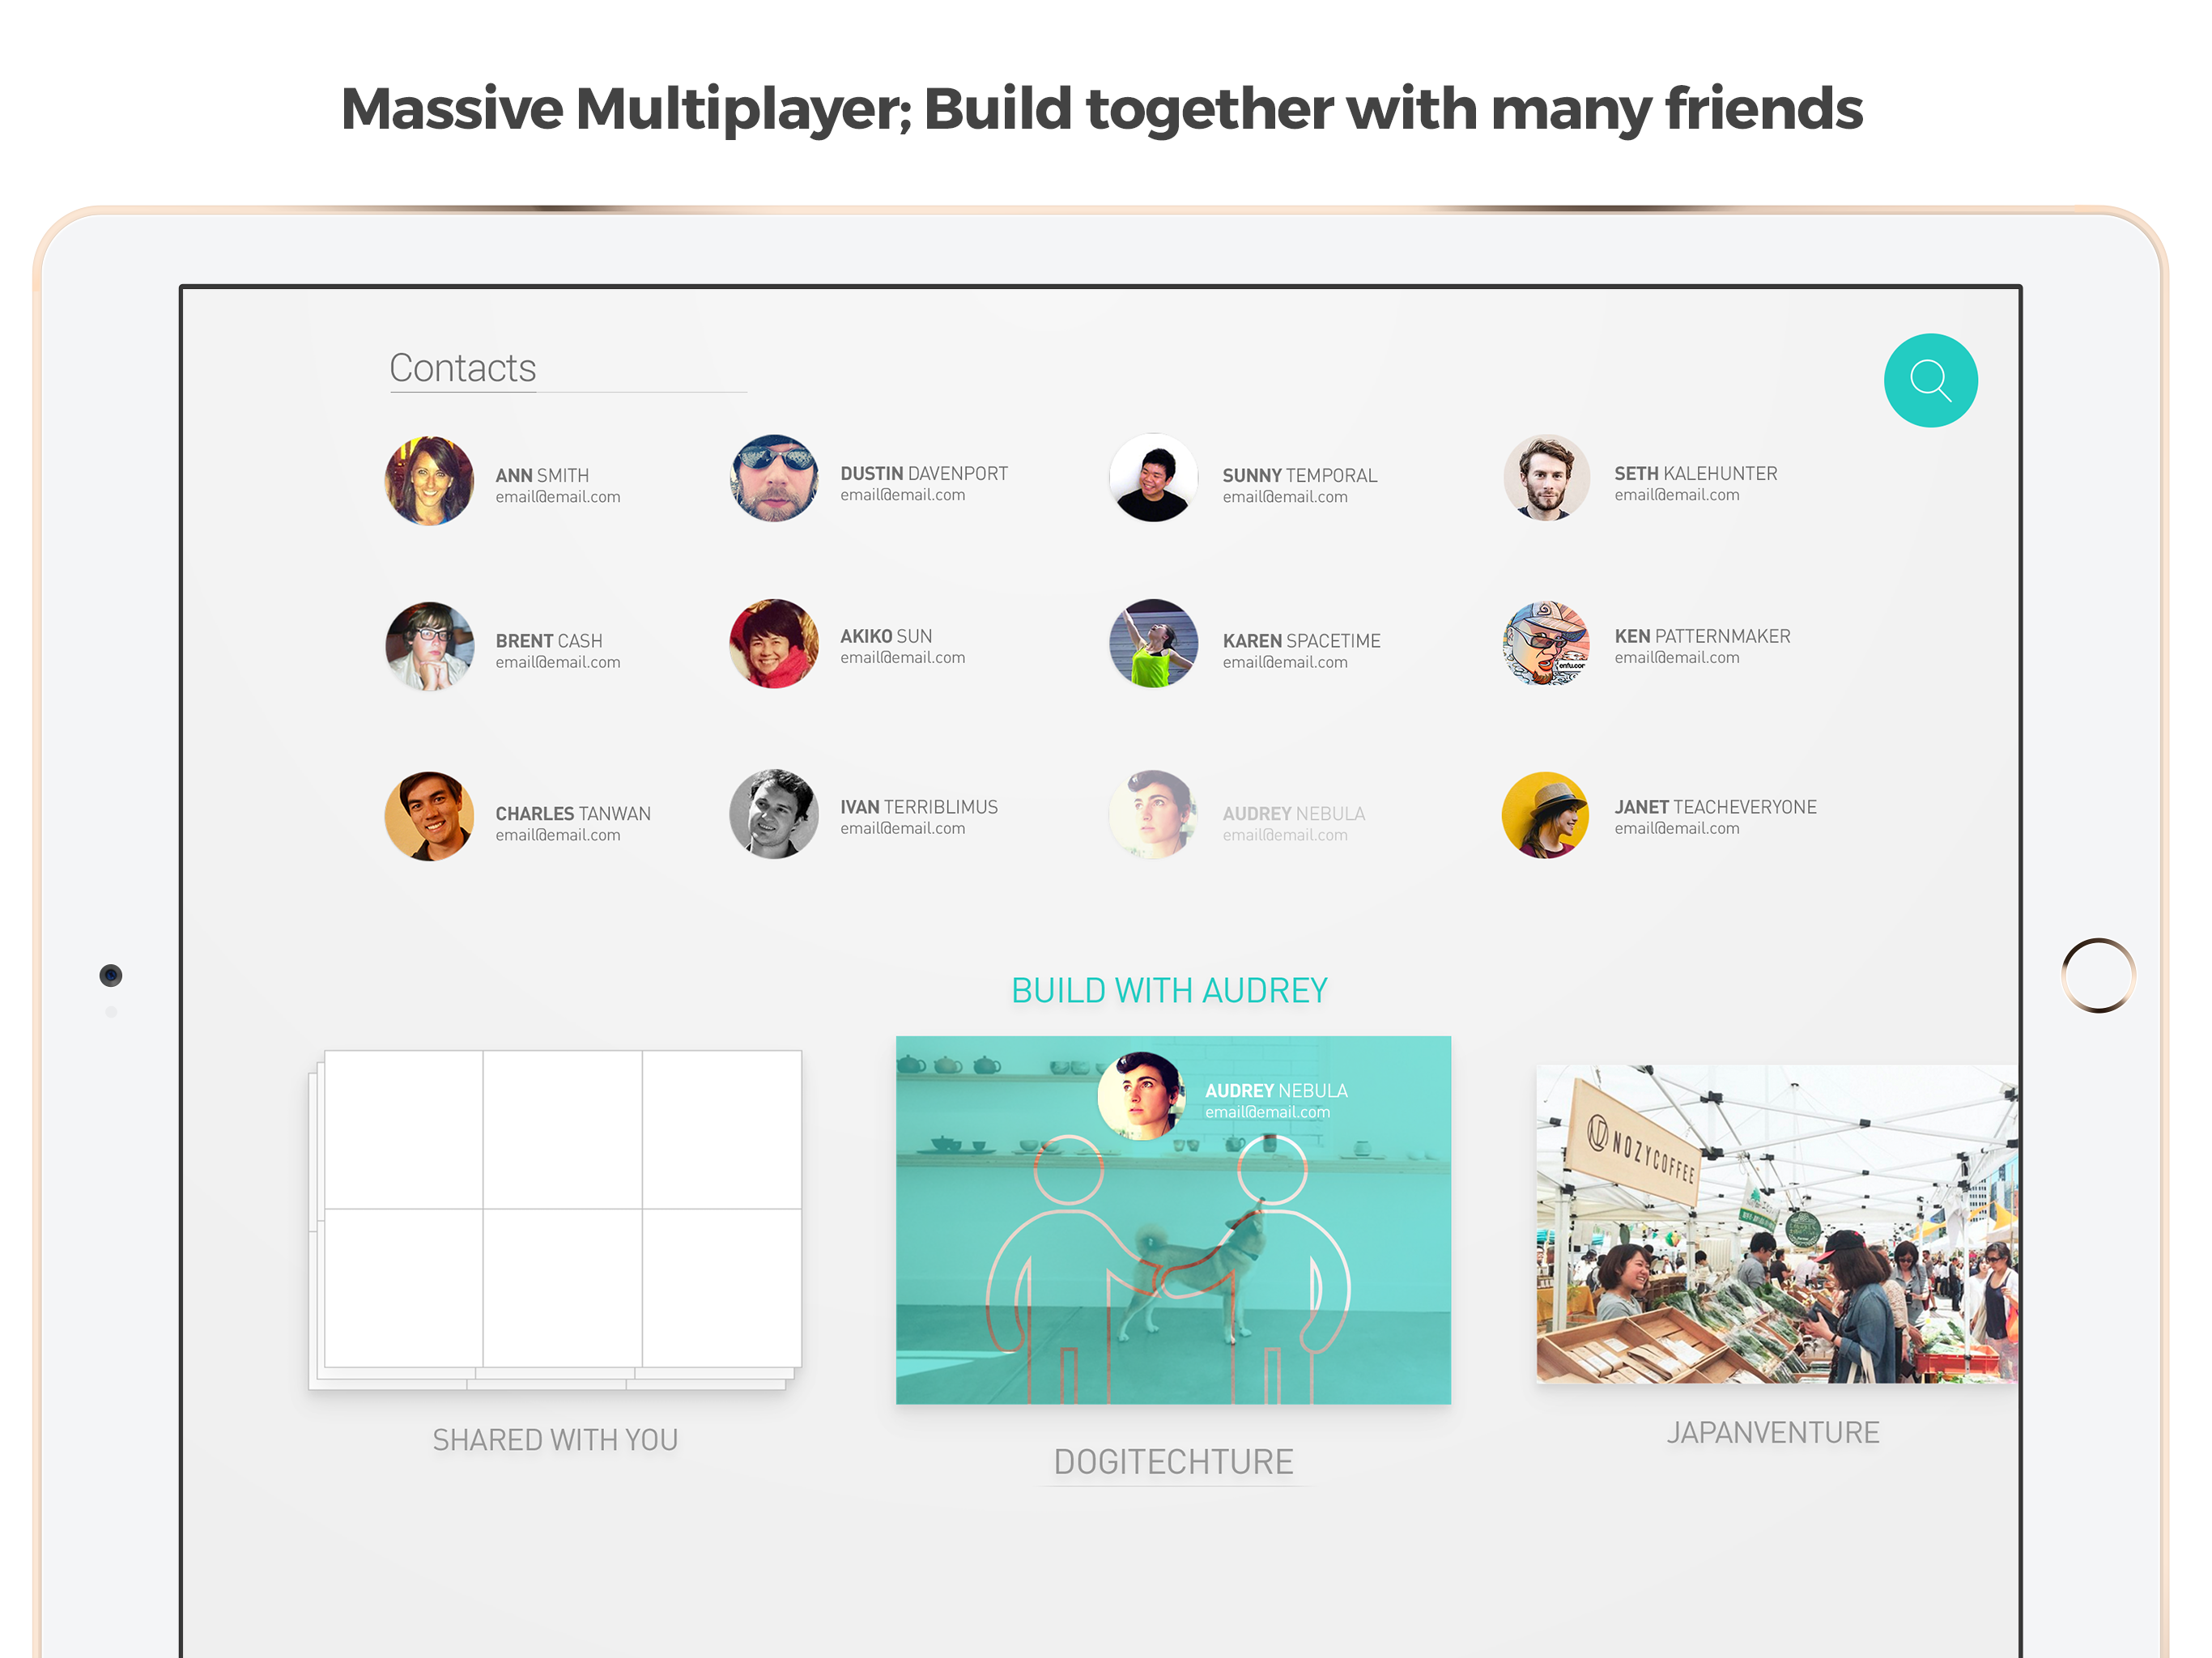Select Ann Smith's profile avatar
The image size is (2212, 1658).
pyautogui.click(x=429, y=481)
